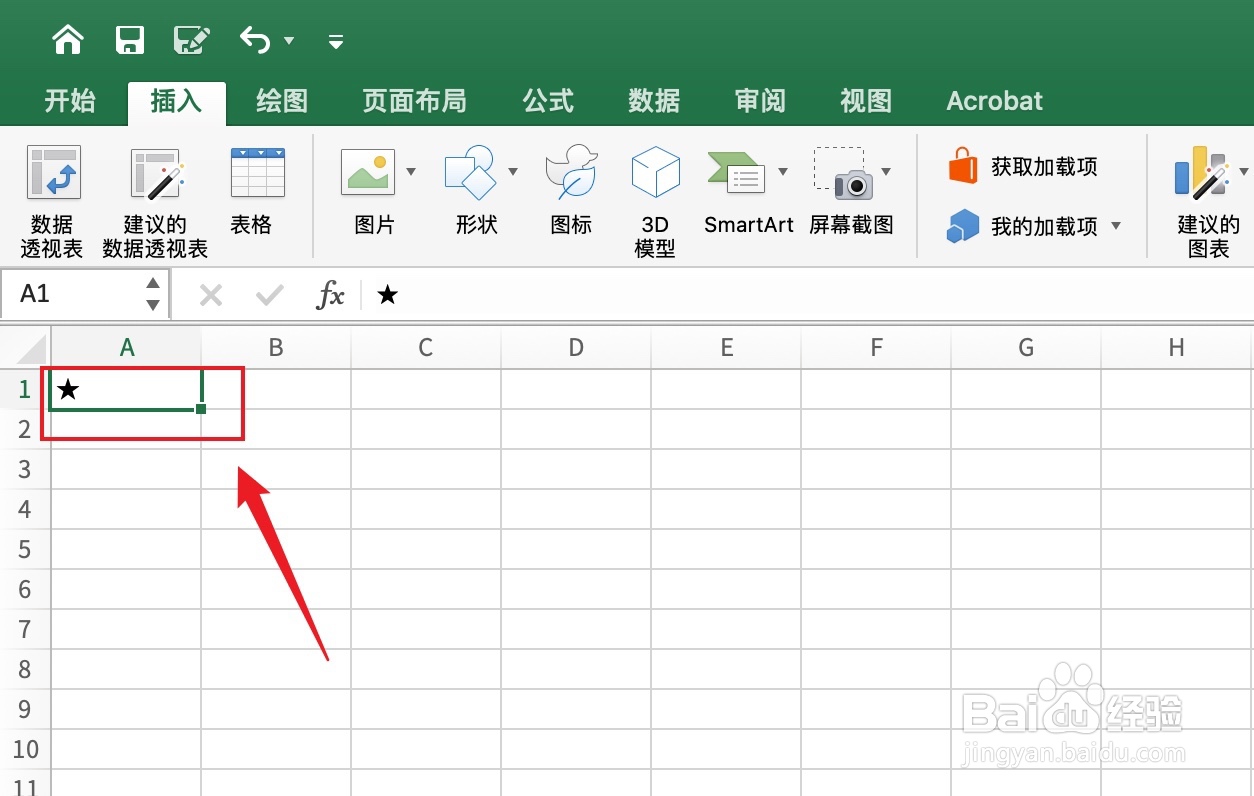Cancel the formula bar entry

tap(210, 295)
